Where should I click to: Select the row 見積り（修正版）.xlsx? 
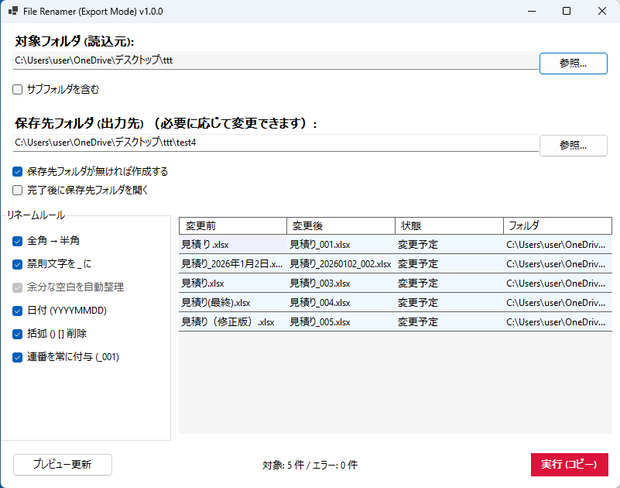[x=395, y=322]
